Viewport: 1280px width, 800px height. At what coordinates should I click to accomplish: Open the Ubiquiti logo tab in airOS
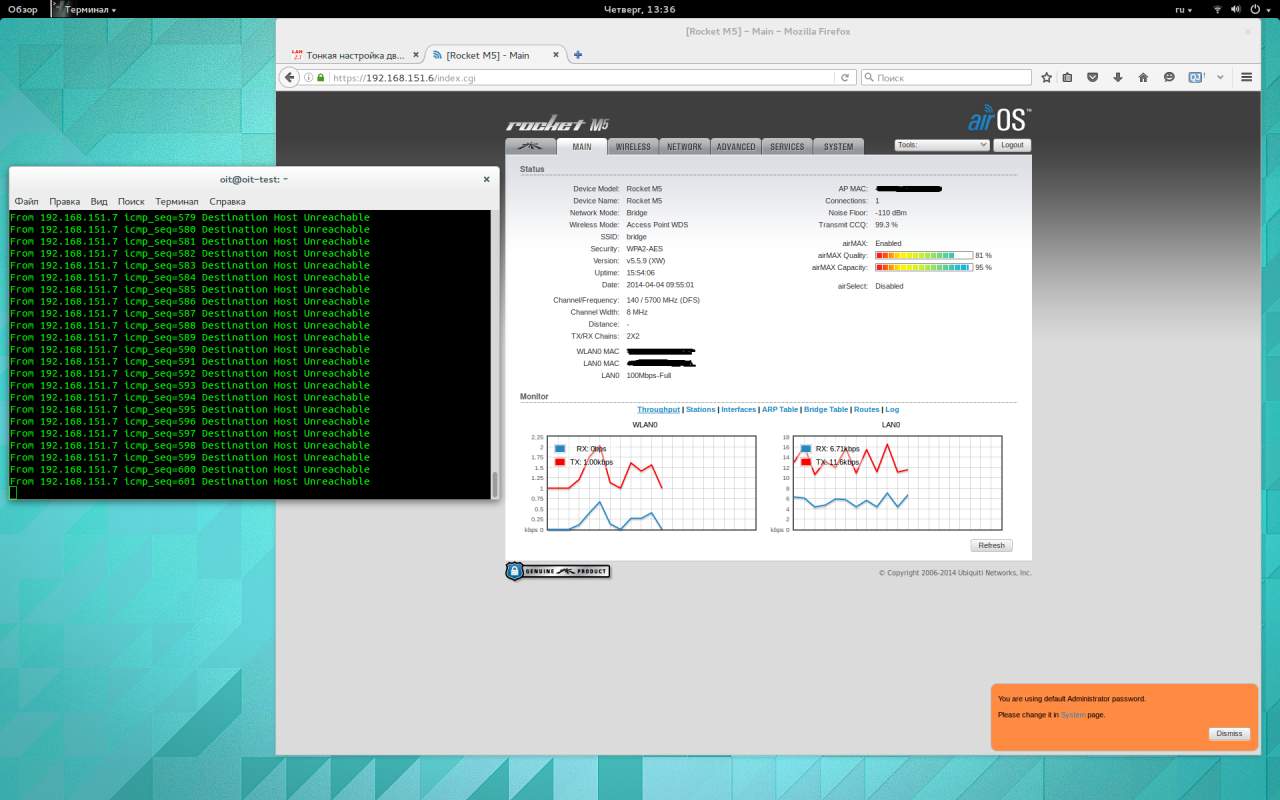point(530,146)
